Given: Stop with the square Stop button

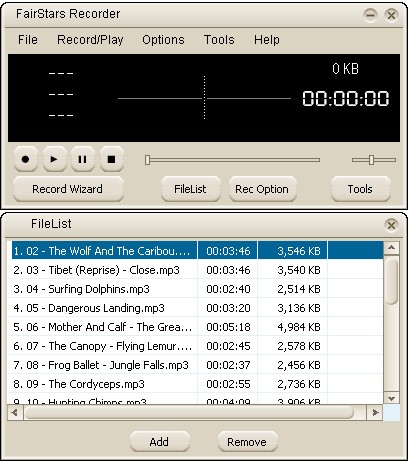Looking at the screenshot, I should pos(112,159).
